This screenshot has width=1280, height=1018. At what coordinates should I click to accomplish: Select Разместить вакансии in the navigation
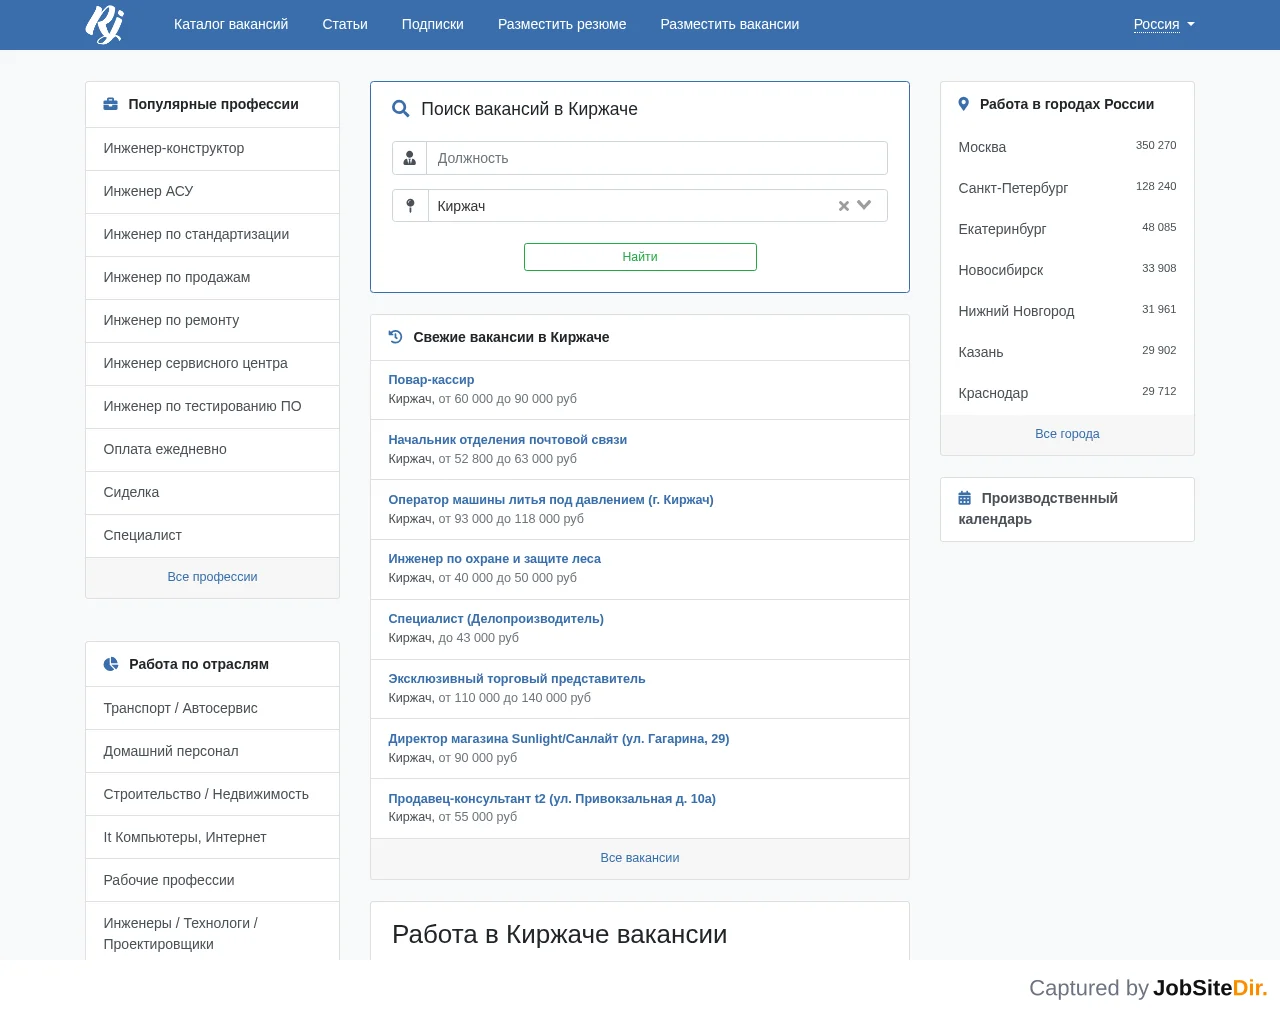click(x=730, y=24)
